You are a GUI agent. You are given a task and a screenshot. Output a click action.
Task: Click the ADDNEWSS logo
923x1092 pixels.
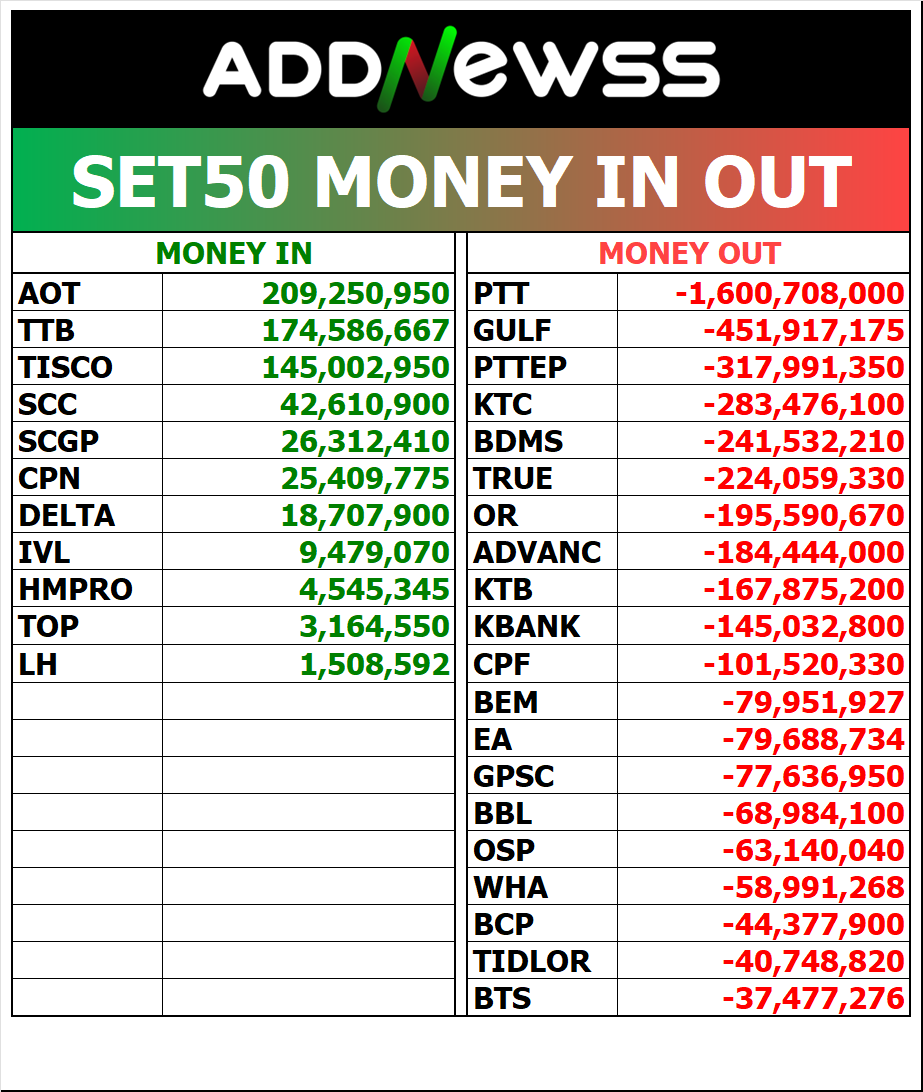click(461, 70)
